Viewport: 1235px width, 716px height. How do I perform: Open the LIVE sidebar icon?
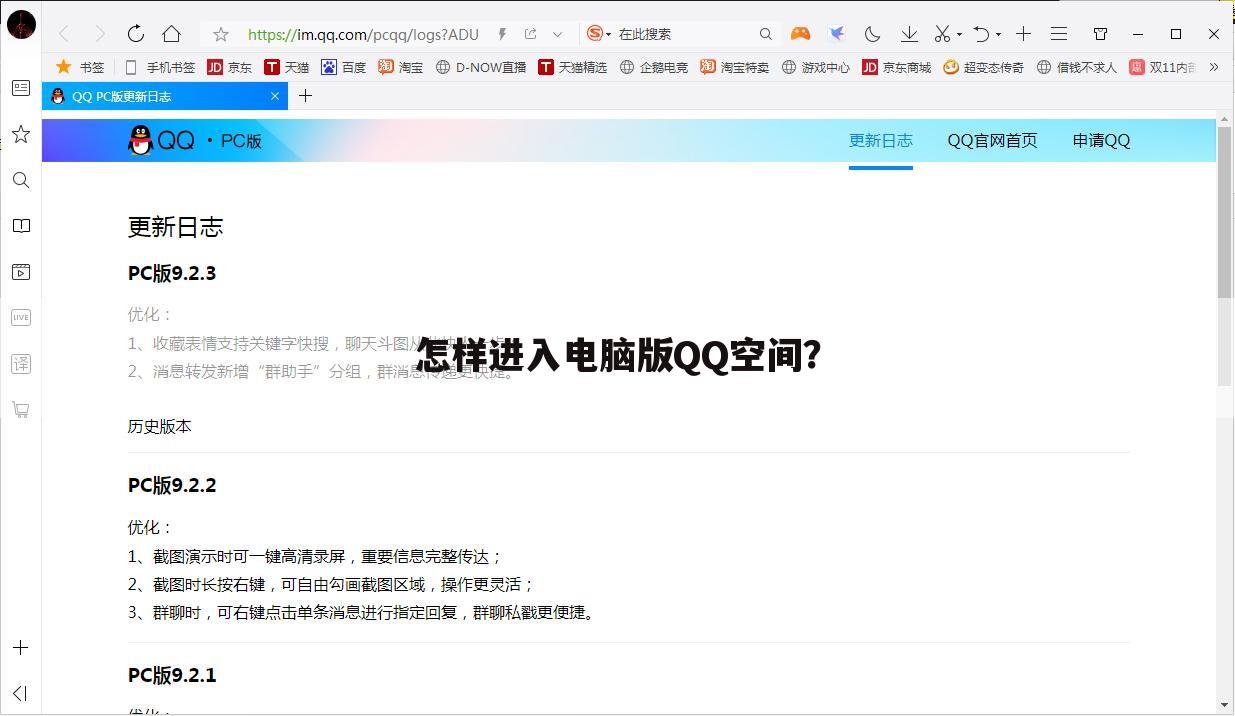[20, 317]
